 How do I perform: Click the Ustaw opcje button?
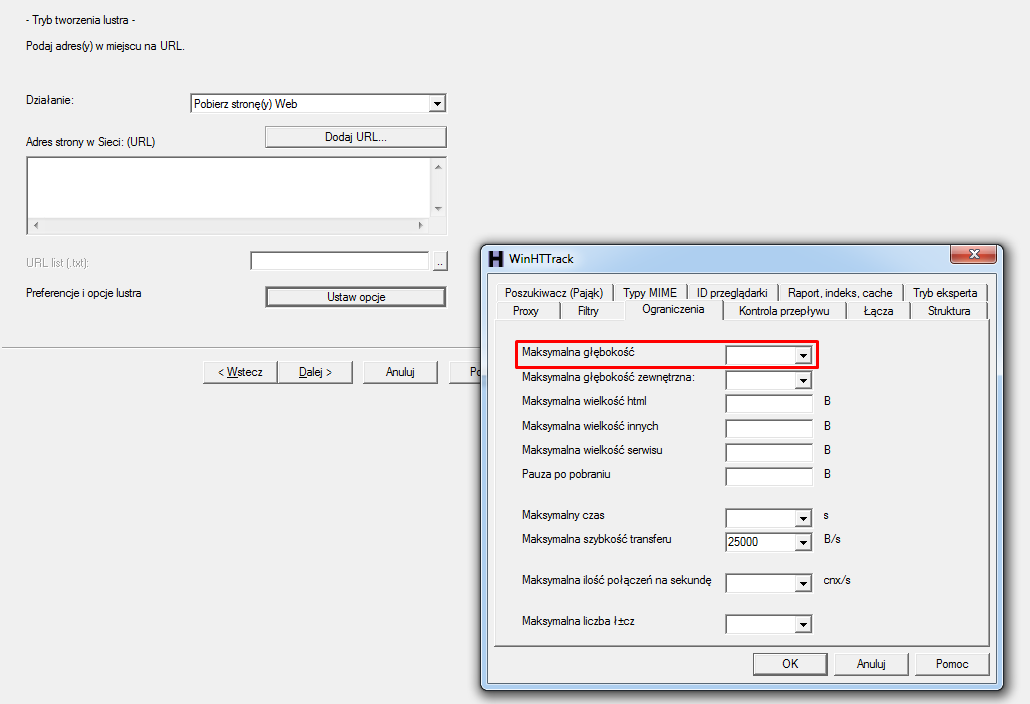[x=356, y=297]
